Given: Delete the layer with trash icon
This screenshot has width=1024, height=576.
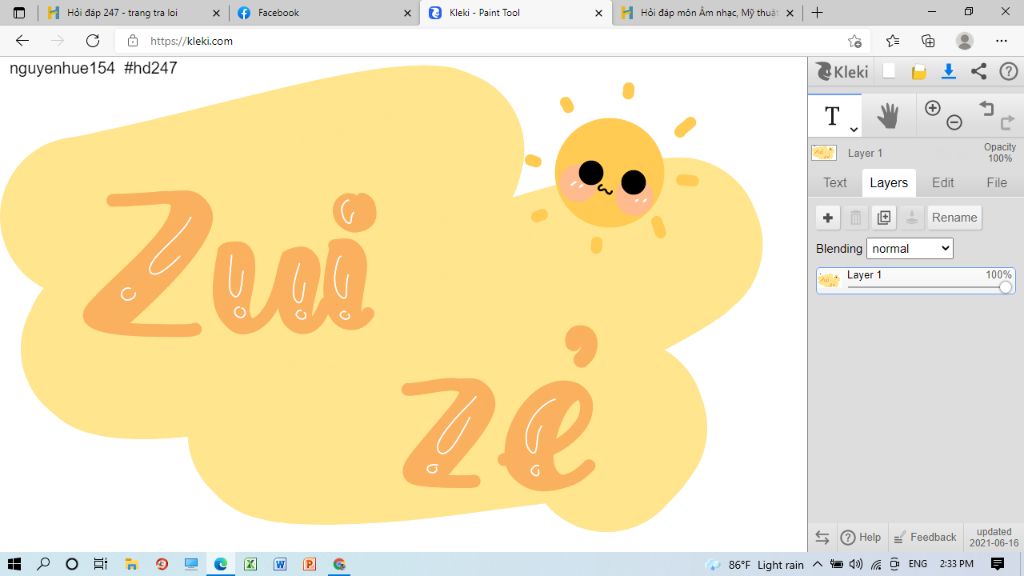Looking at the screenshot, I should pyautogui.click(x=856, y=217).
